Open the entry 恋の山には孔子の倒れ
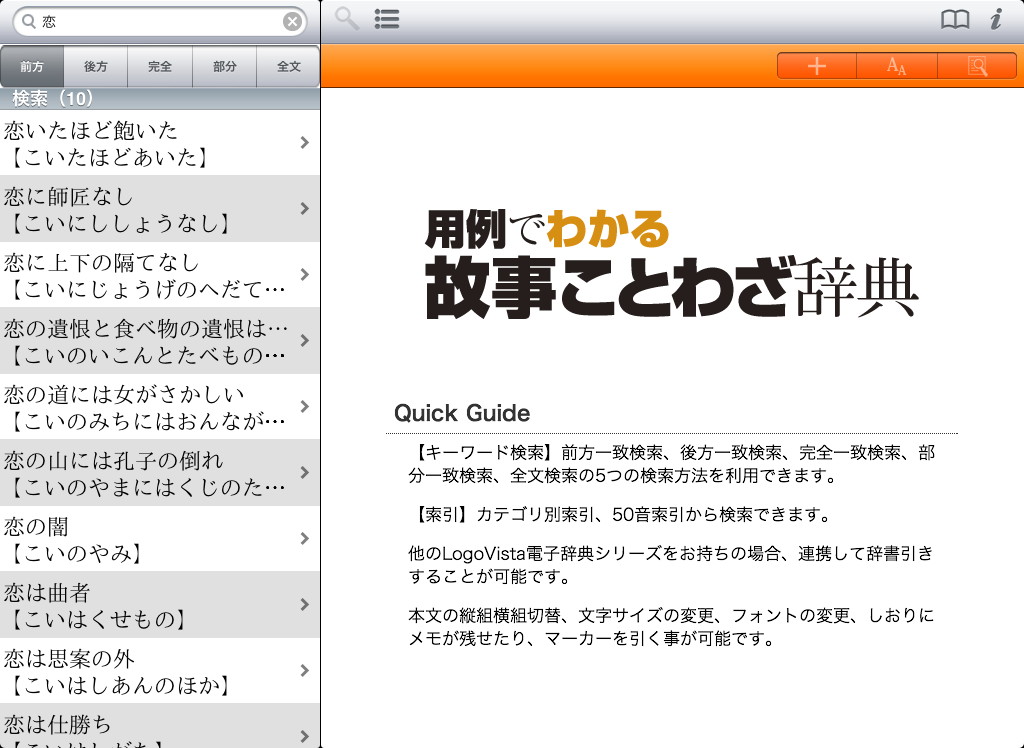 150,473
